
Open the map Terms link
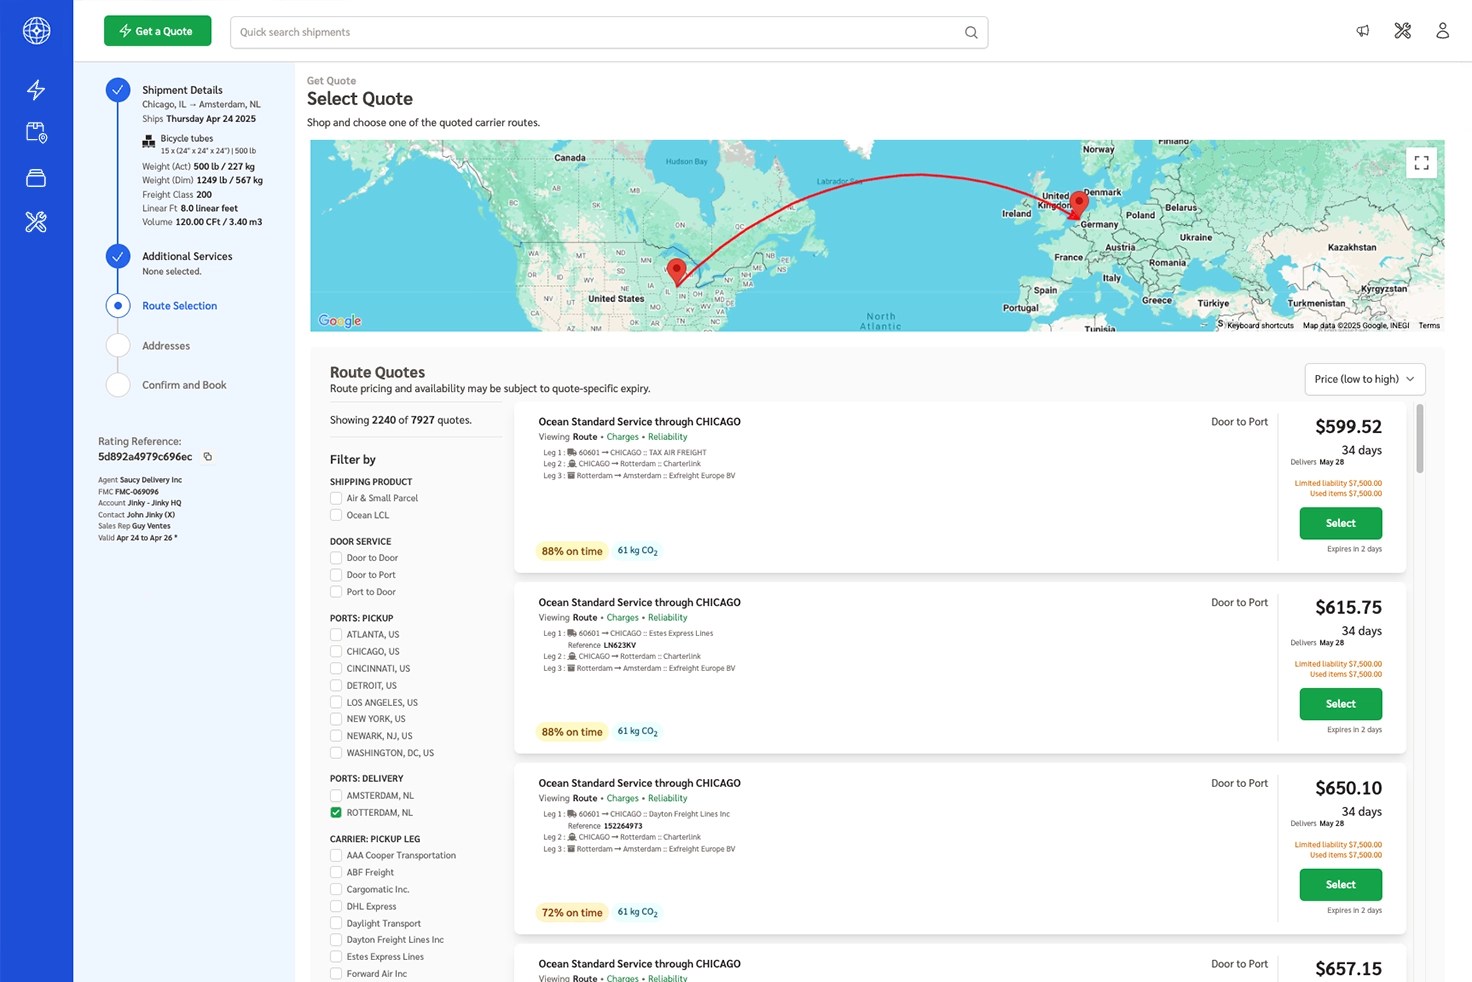tap(1429, 325)
